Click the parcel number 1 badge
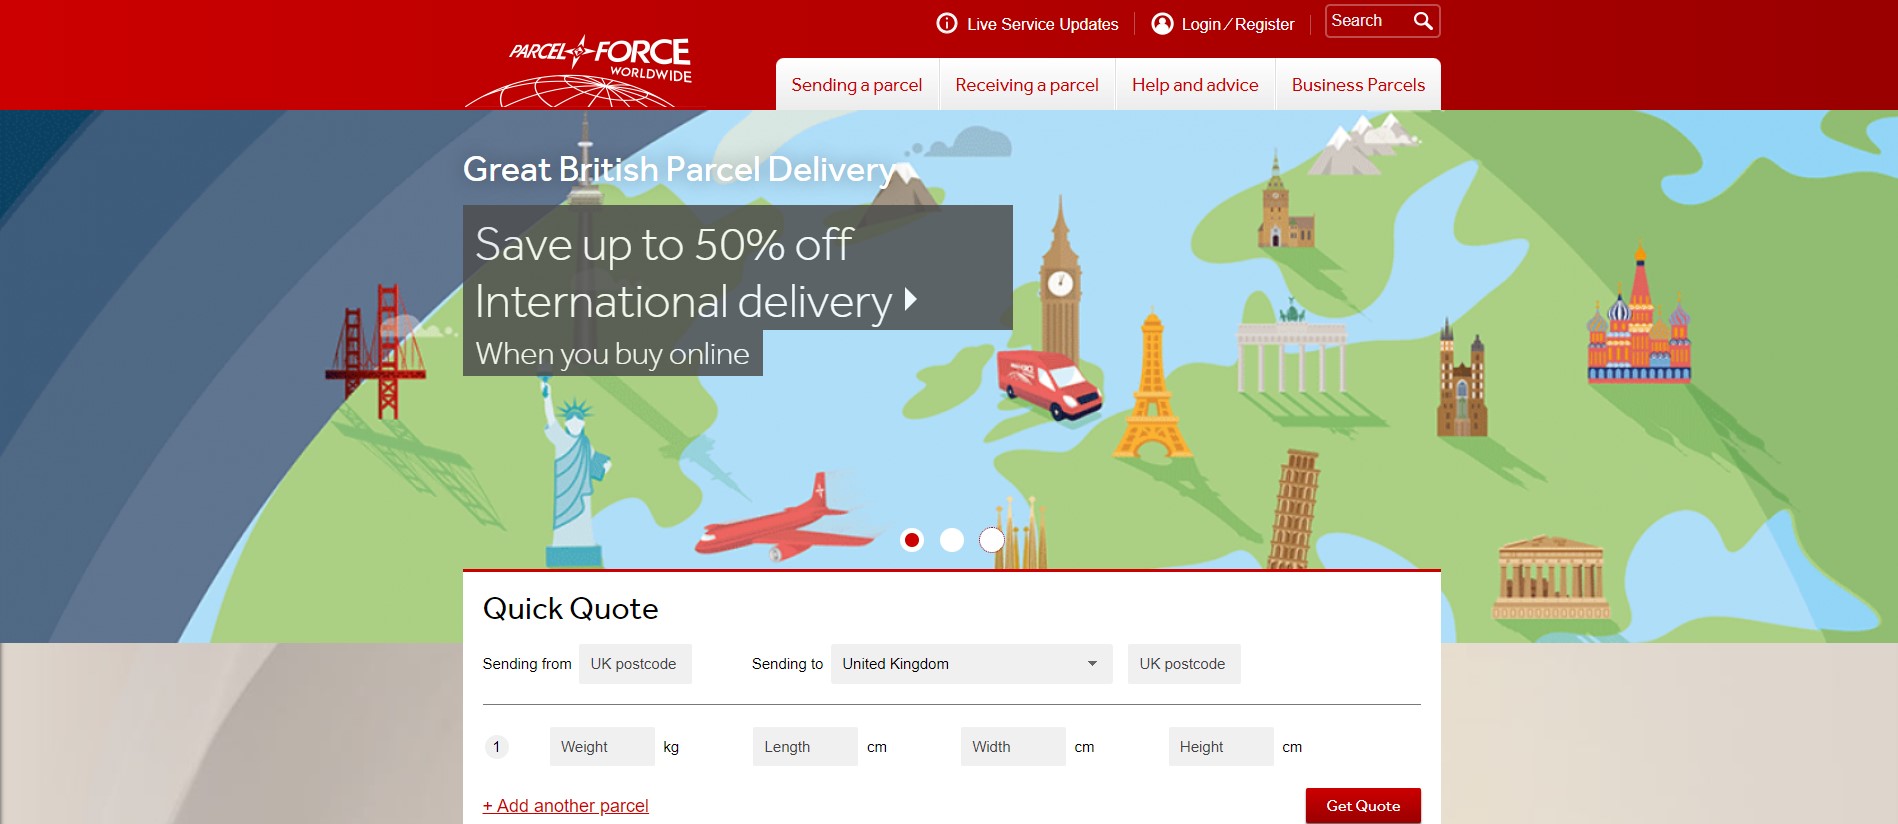The height and width of the screenshot is (824, 1898). (x=496, y=747)
